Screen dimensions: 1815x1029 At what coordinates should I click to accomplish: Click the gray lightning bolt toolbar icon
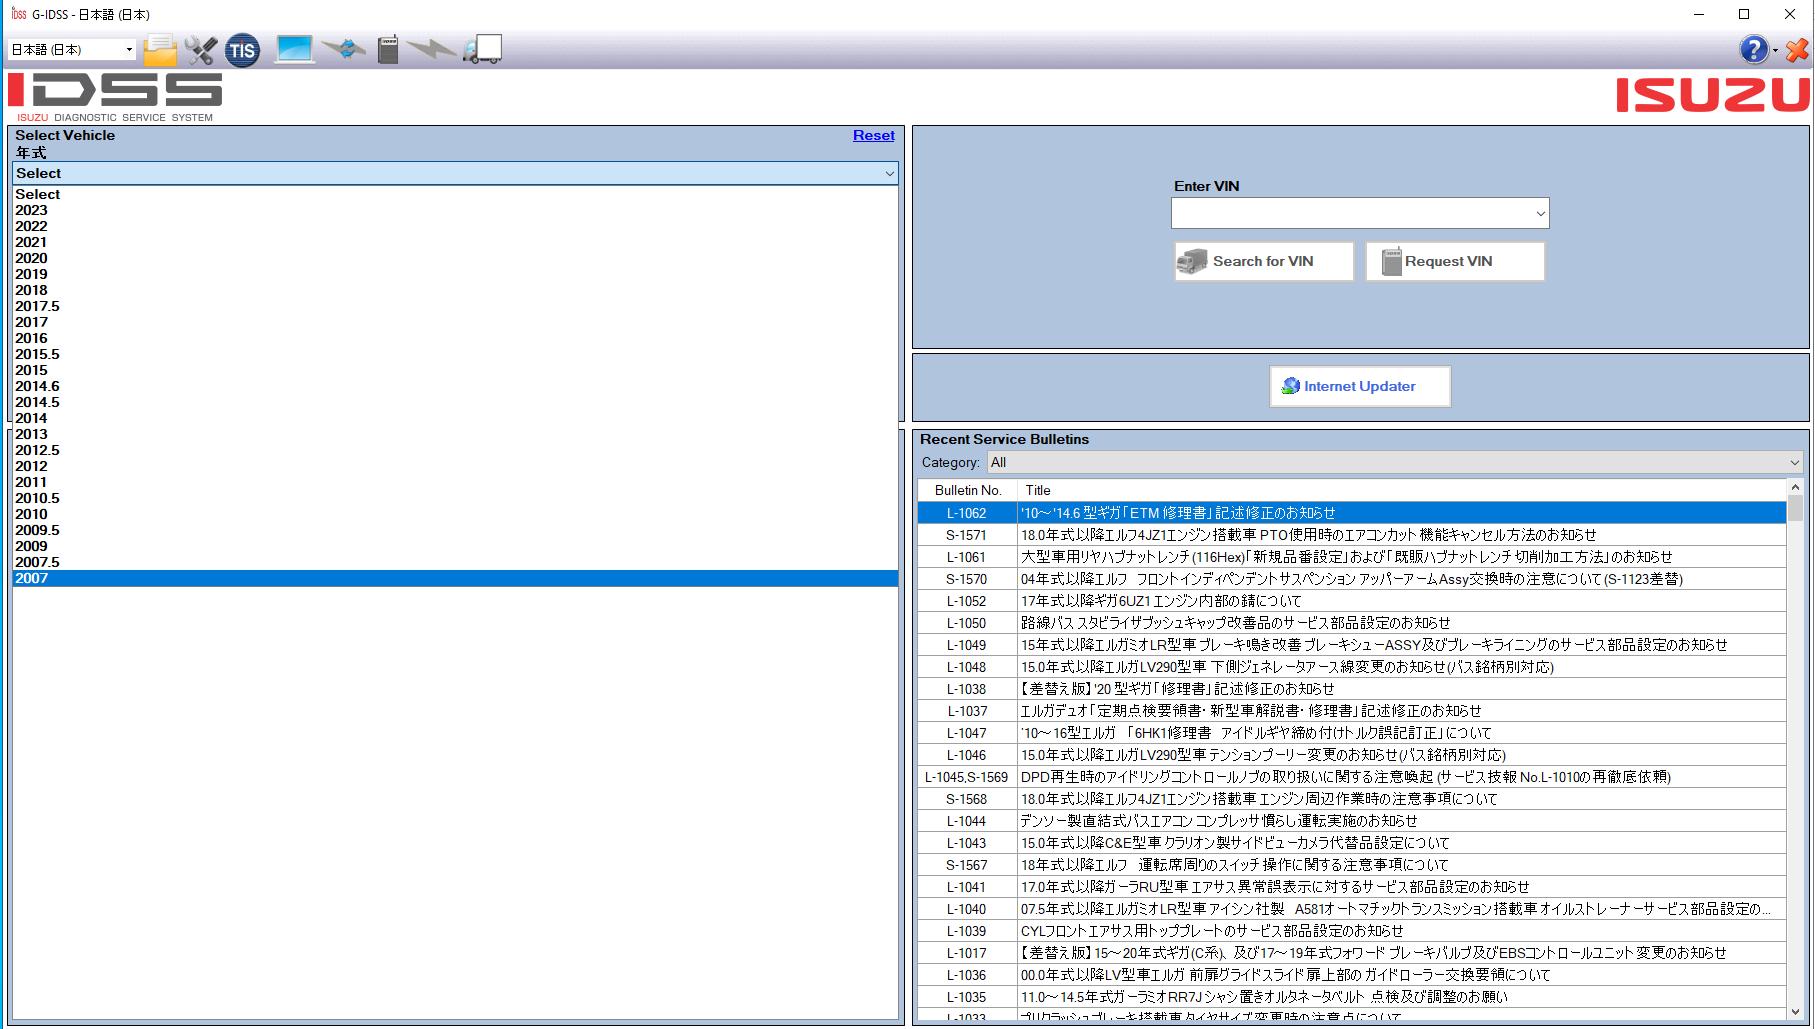click(431, 49)
